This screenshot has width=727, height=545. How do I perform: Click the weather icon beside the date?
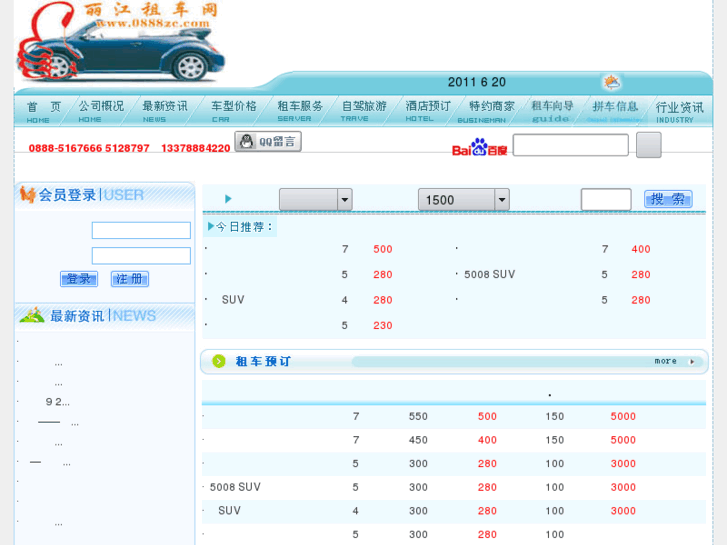click(611, 82)
